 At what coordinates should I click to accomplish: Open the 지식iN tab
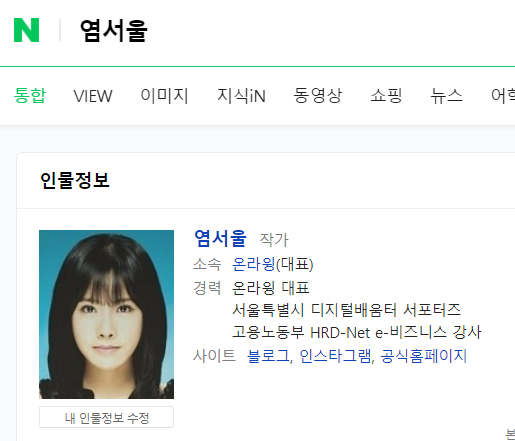point(241,96)
